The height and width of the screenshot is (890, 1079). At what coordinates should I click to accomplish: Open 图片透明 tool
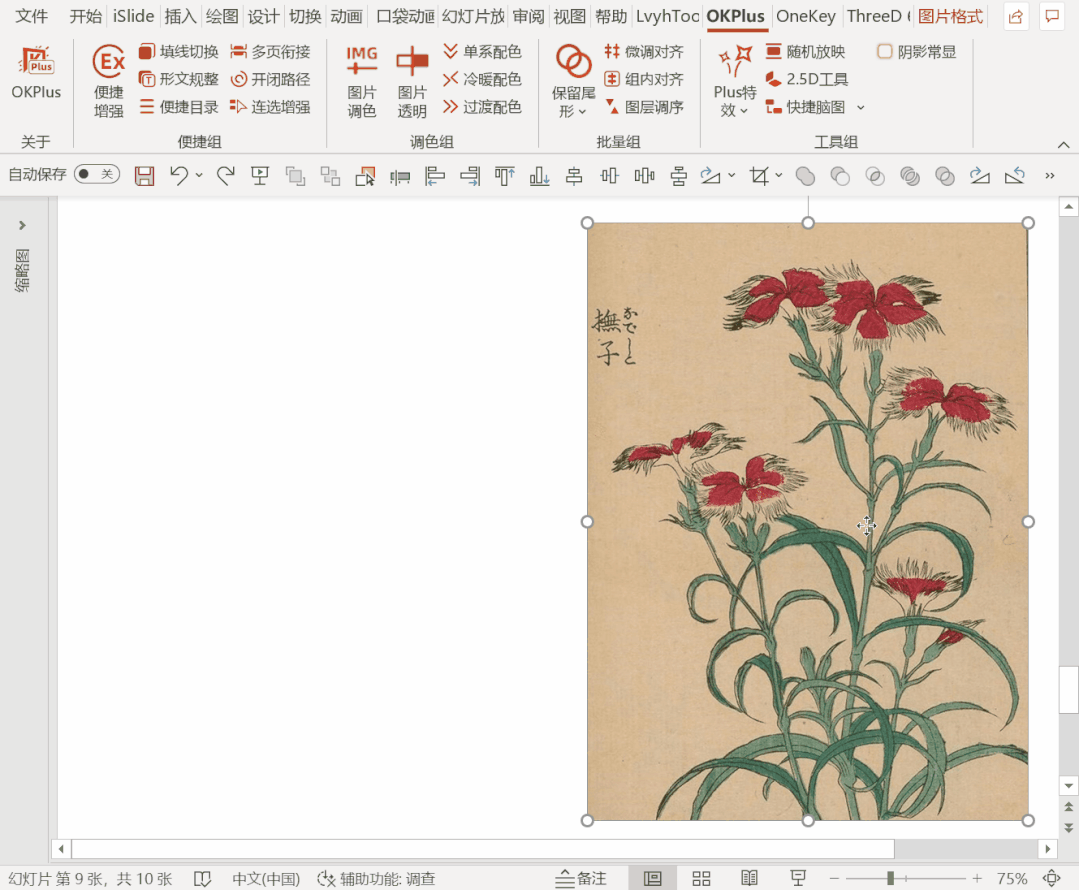click(x=412, y=81)
